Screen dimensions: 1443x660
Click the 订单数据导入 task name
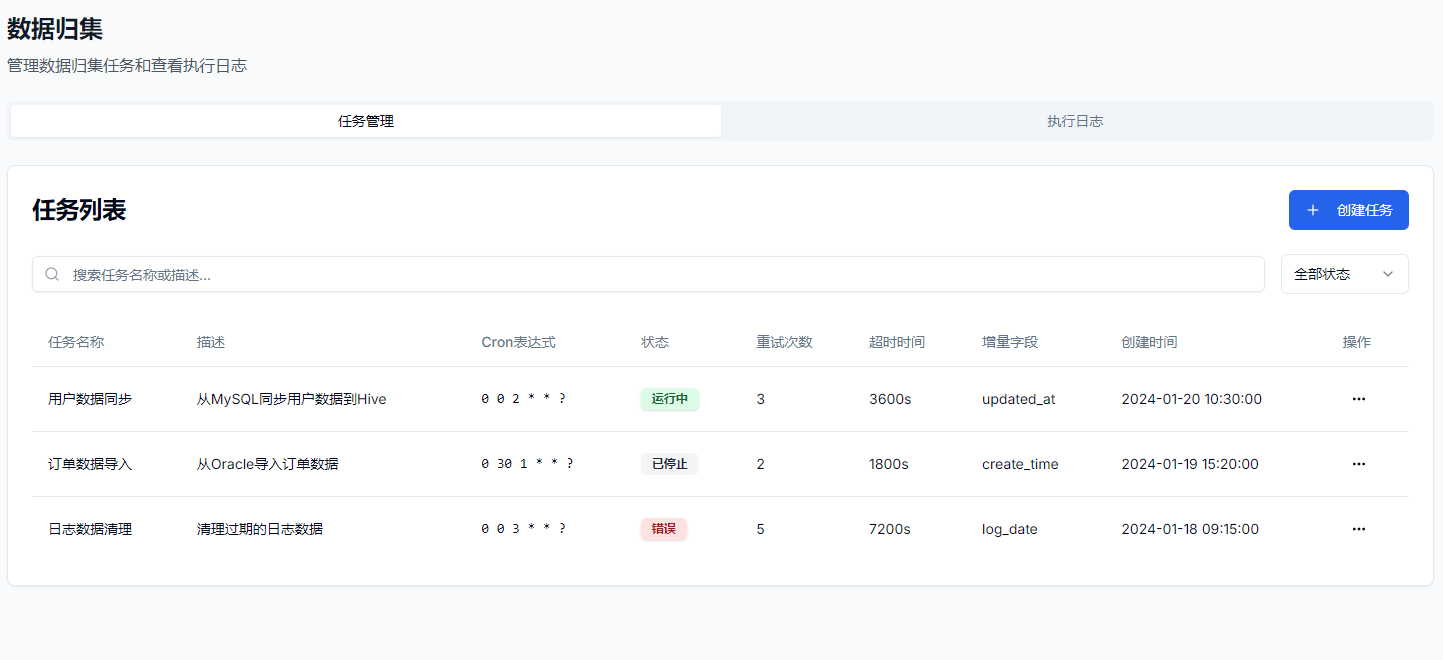point(90,464)
